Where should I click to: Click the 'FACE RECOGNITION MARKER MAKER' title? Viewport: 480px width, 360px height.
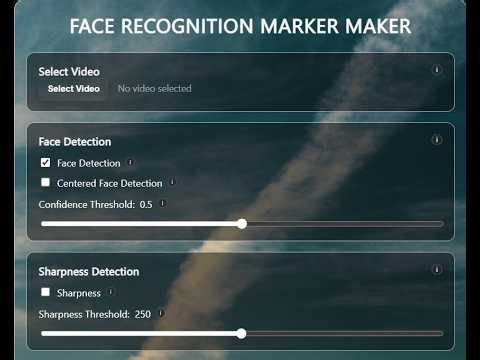click(x=240, y=26)
